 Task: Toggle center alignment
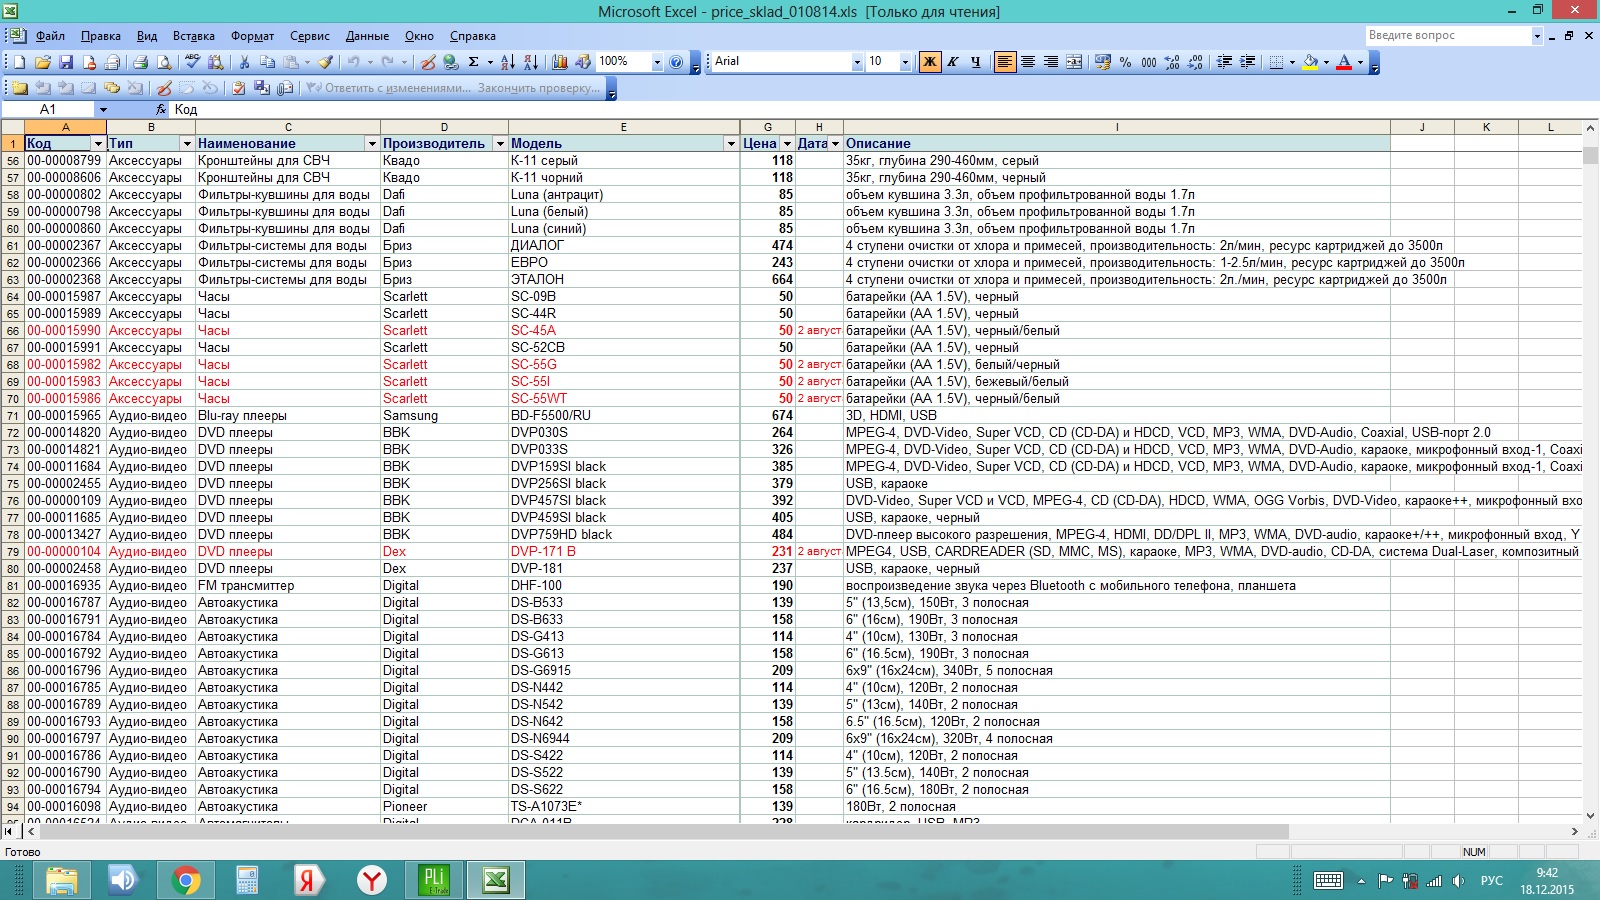click(1028, 62)
